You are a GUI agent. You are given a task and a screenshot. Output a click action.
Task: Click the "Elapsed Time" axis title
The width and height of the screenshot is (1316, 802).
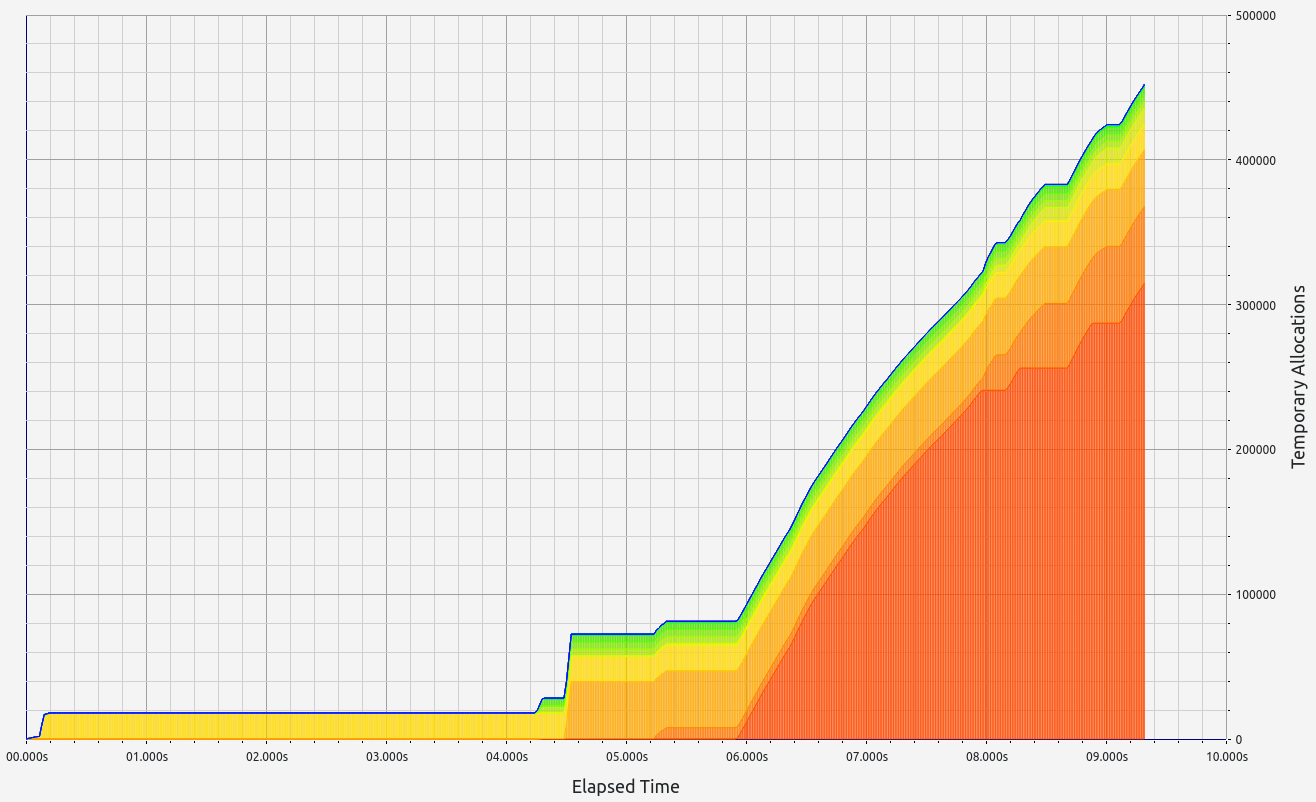tap(625, 787)
